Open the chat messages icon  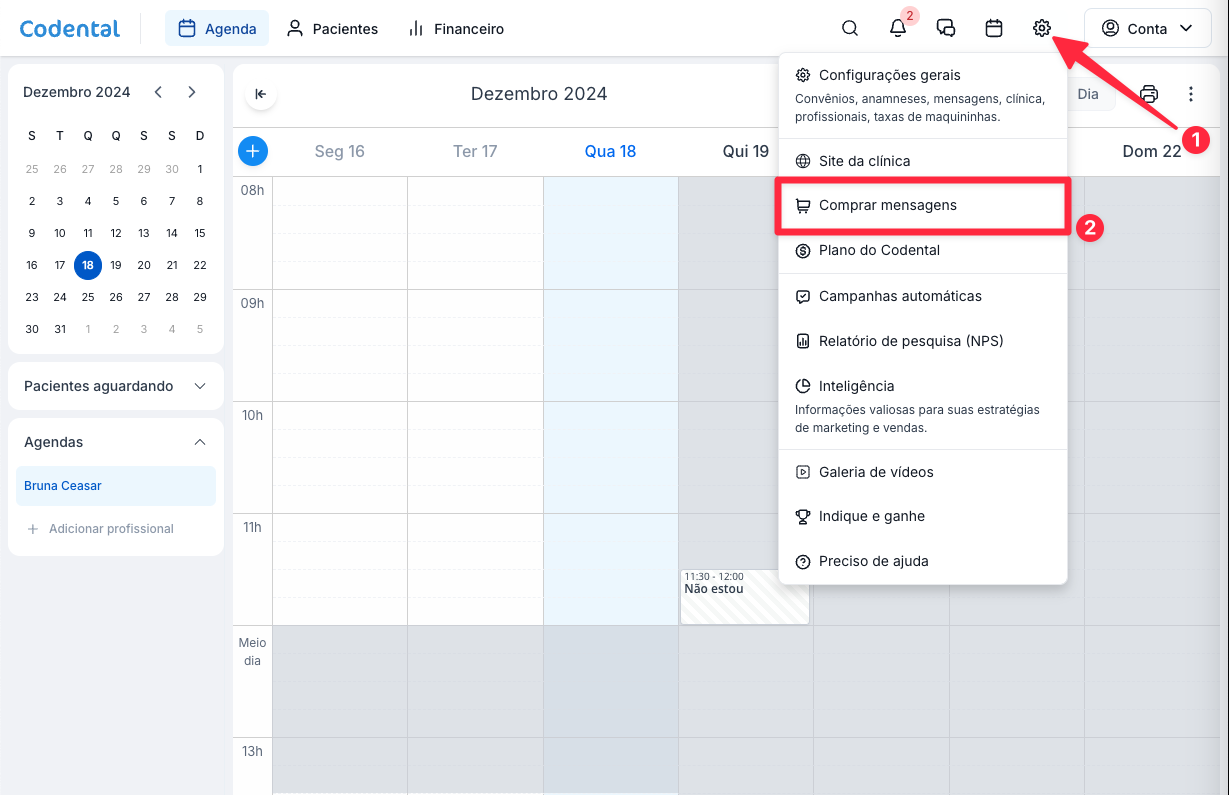(x=946, y=29)
